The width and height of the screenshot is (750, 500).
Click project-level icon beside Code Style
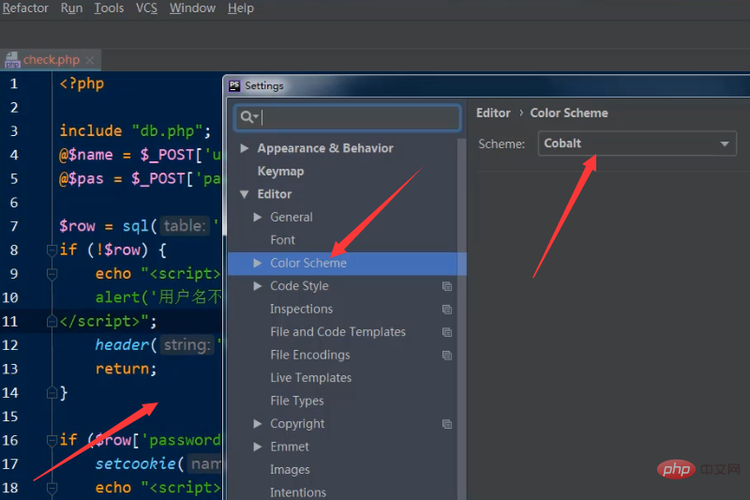click(447, 287)
